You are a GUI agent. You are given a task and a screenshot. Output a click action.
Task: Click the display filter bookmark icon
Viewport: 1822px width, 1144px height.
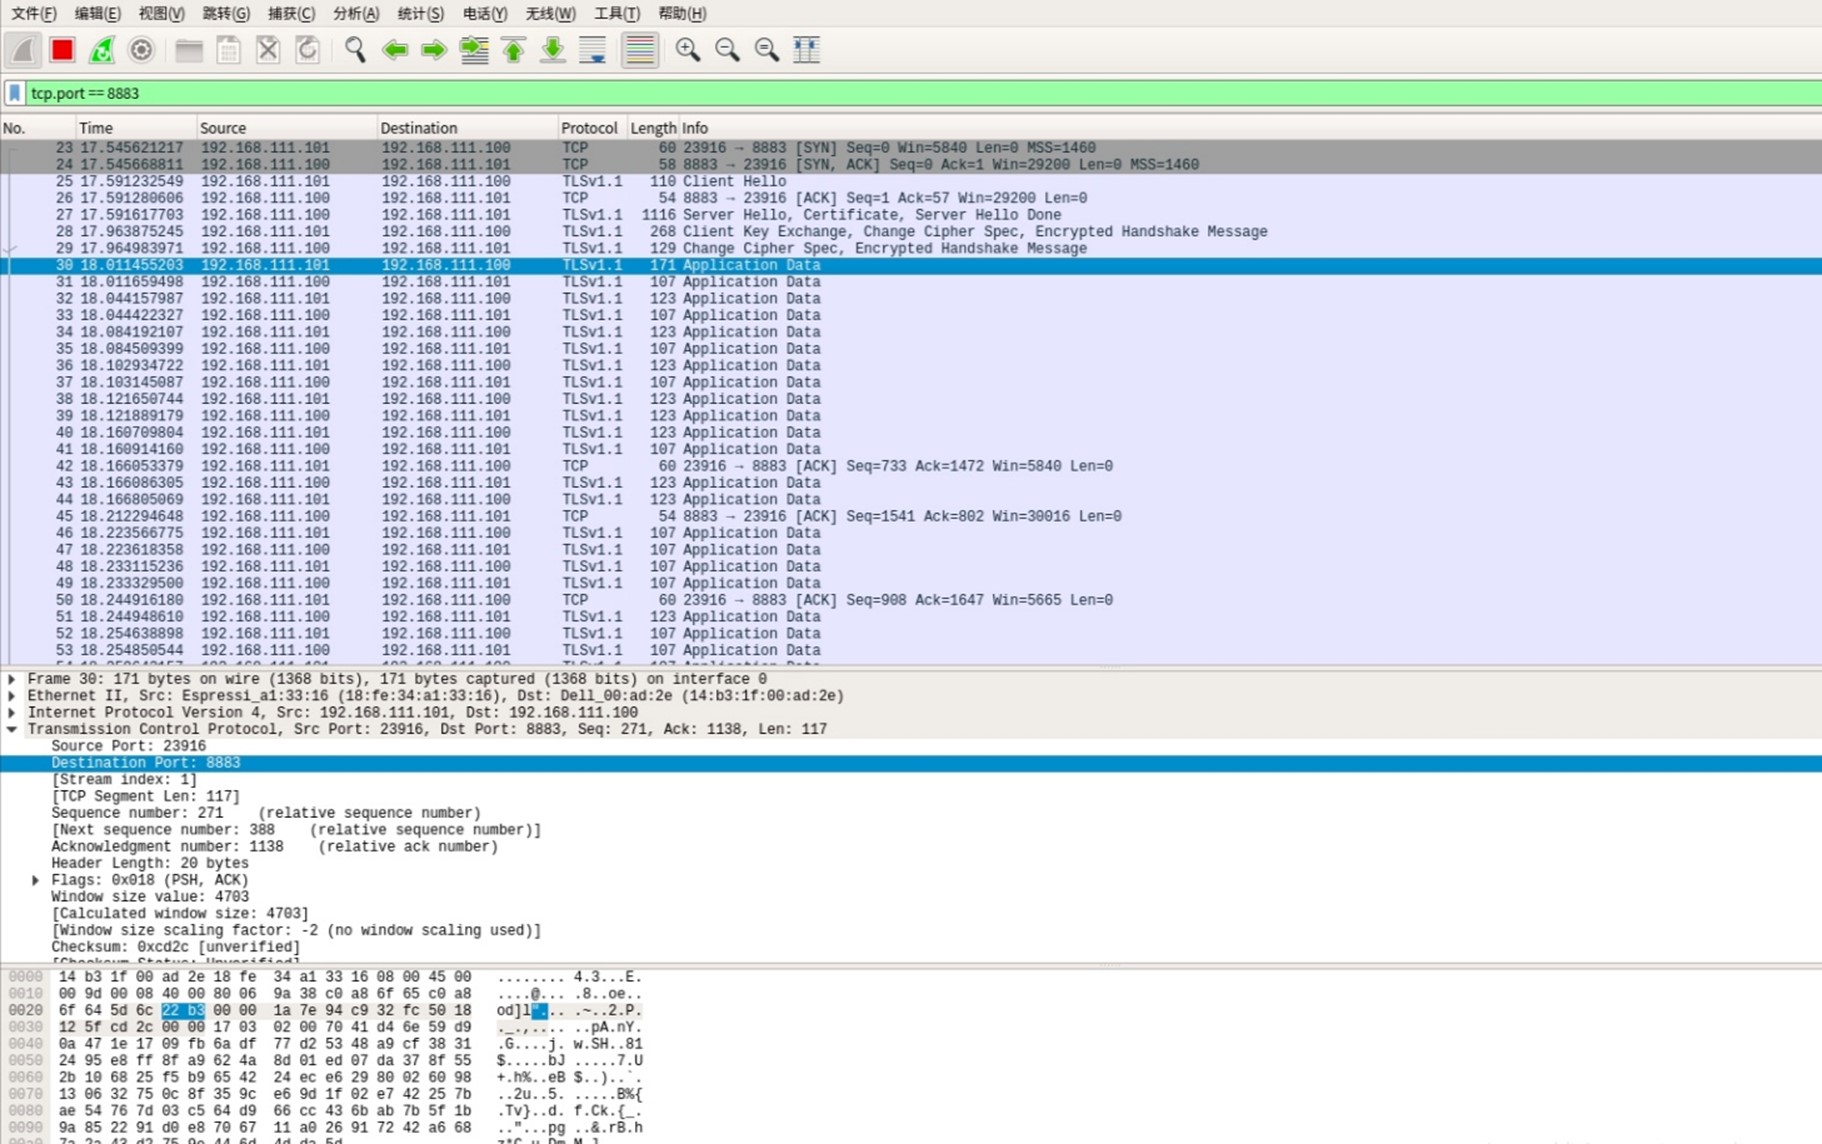click(x=14, y=93)
